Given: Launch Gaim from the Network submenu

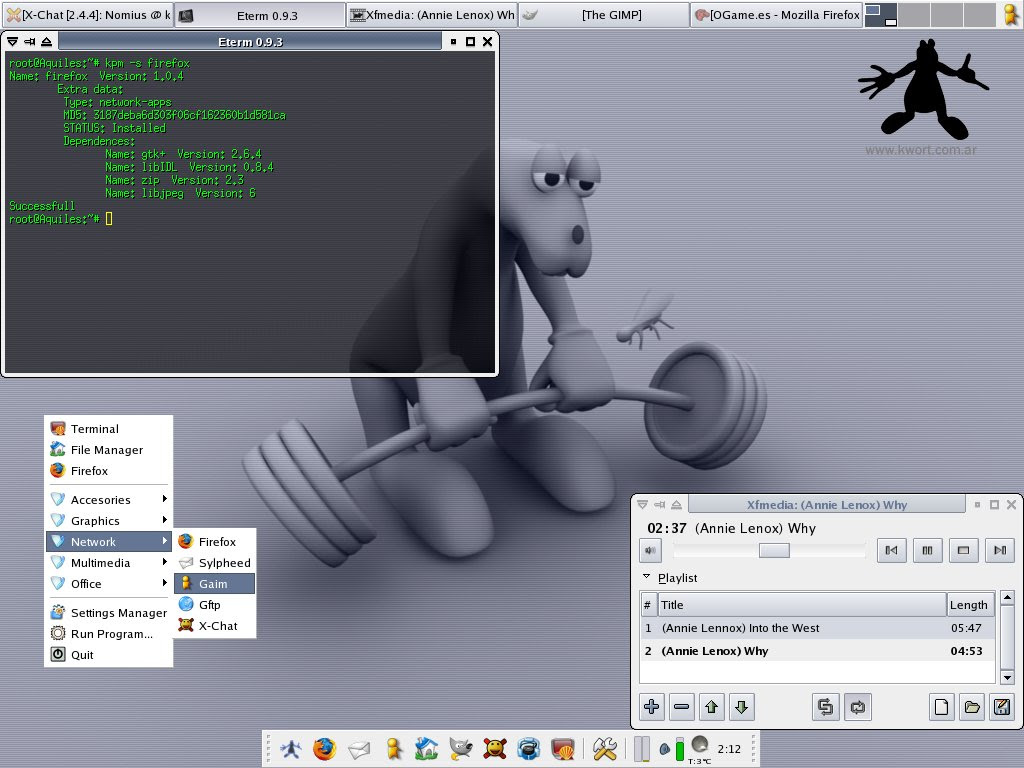Looking at the screenshot, I should pyautogui.click(x=215, y=583).
